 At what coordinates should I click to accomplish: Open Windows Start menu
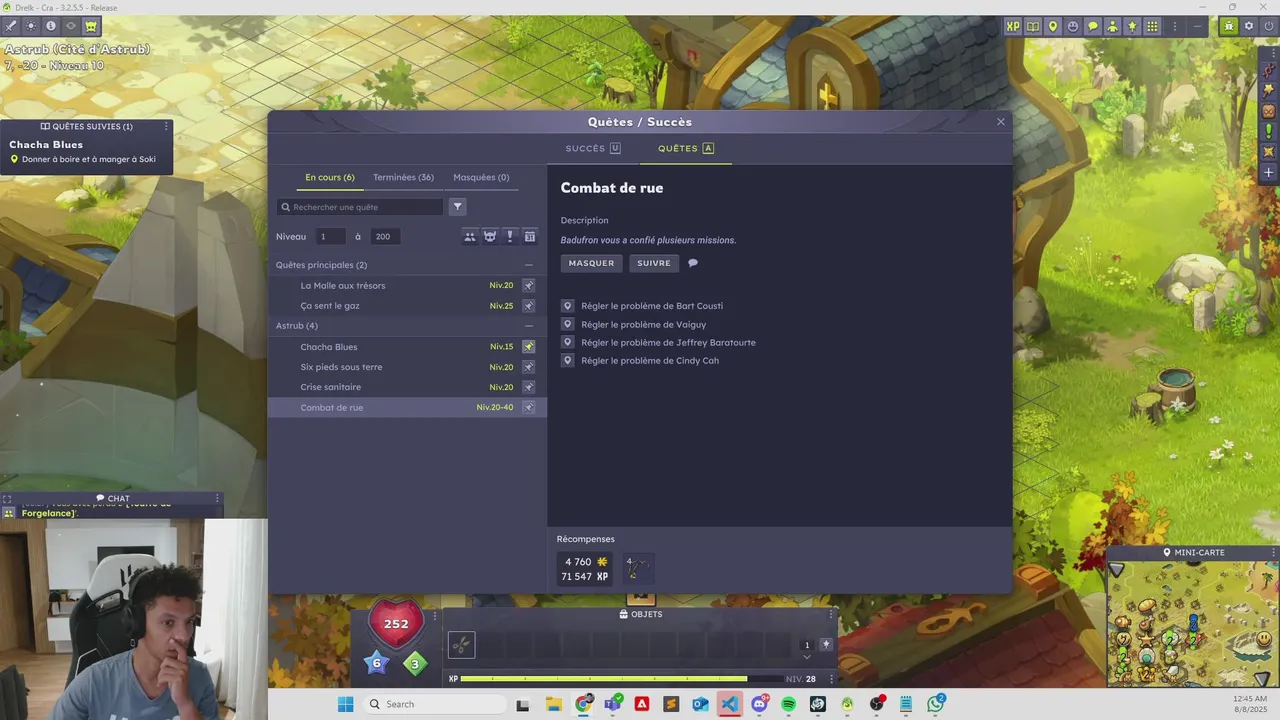(345, 704)
